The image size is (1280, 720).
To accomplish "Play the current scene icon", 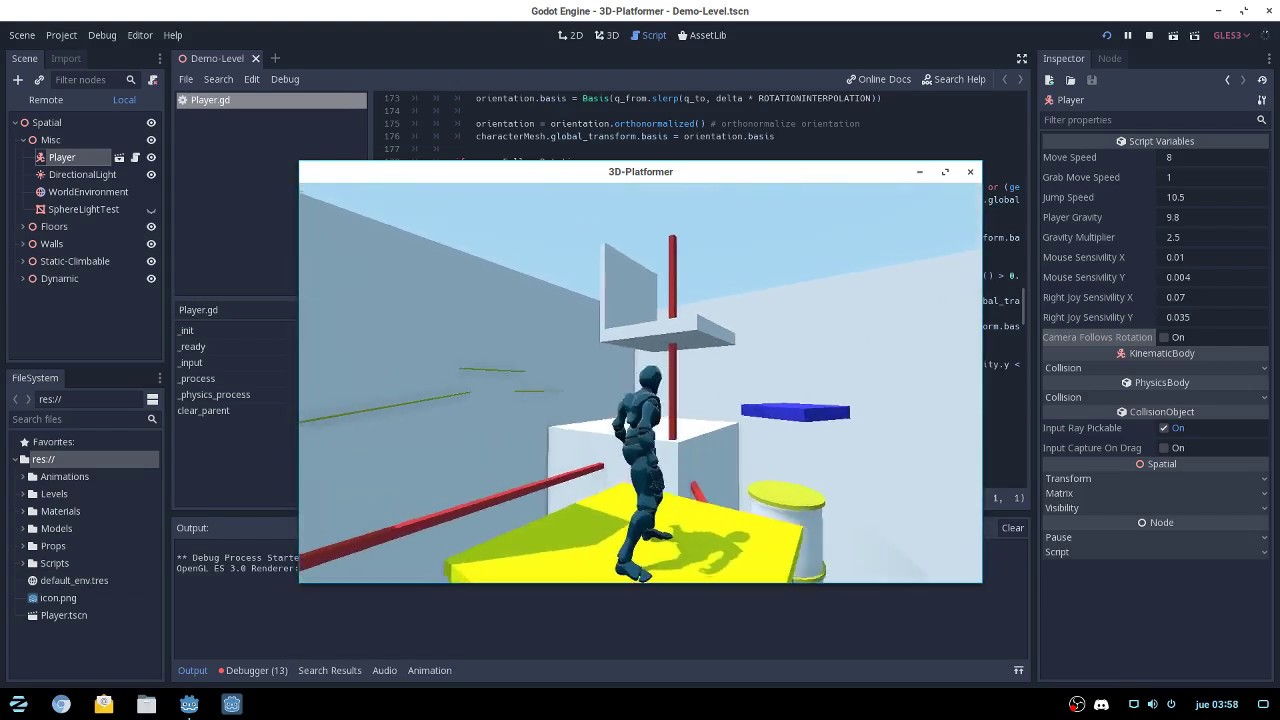I will click(1173, 35).
